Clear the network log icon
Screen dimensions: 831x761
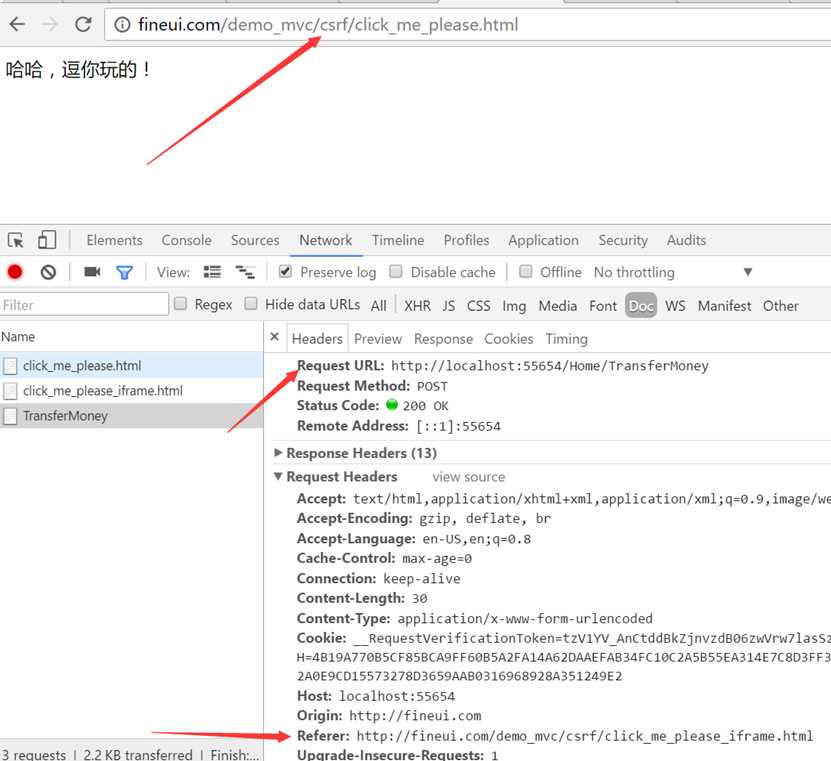(48, 272)
